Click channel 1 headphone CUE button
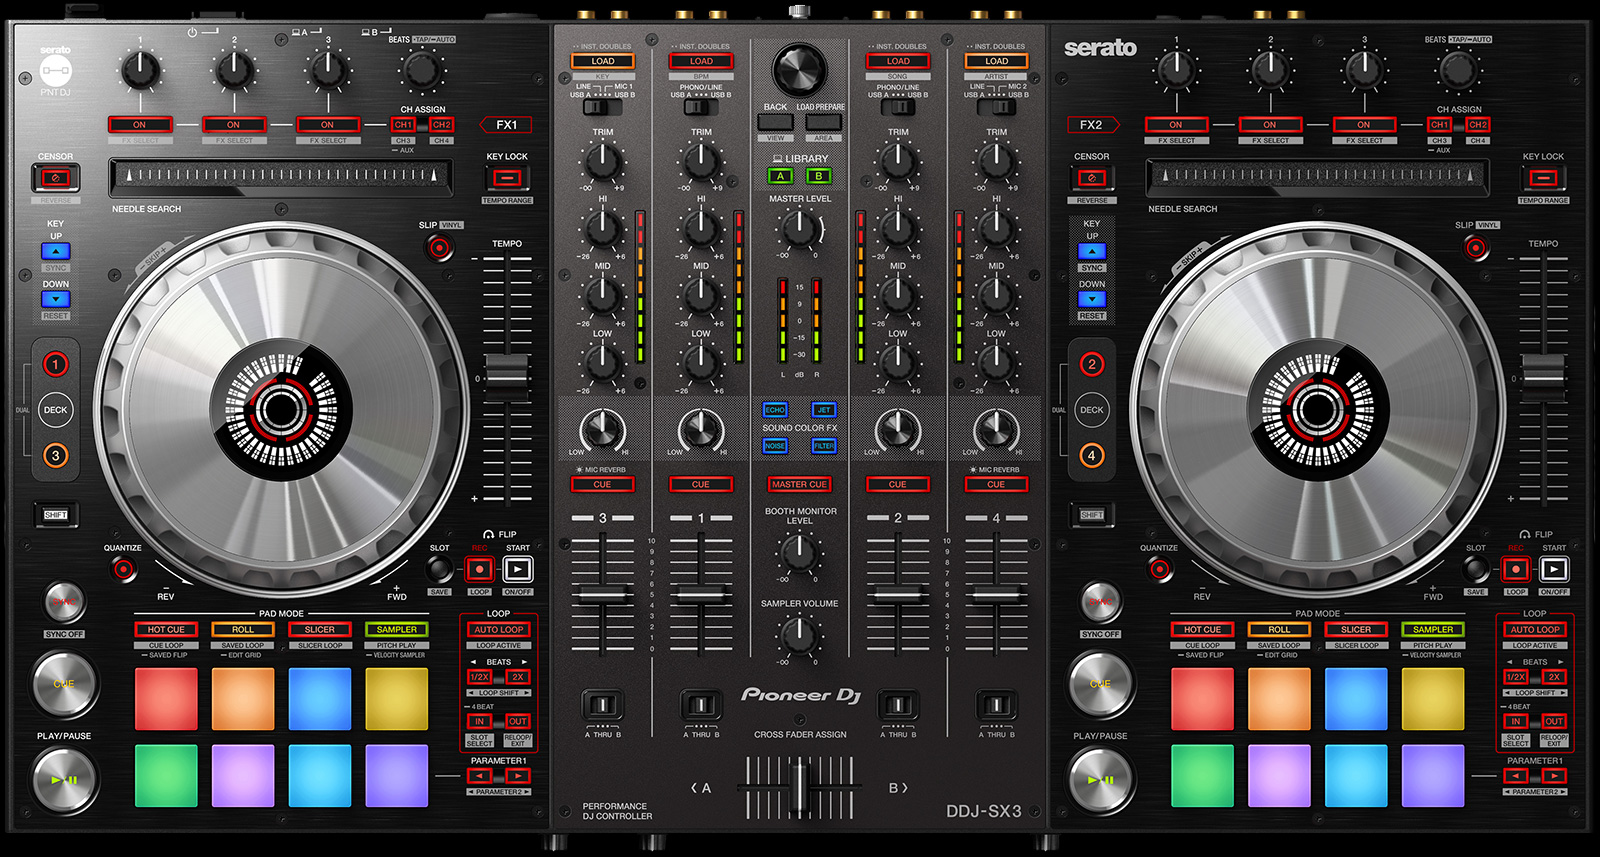Image resolution: width=1600 pixels, height=857 pixels. 701,484
